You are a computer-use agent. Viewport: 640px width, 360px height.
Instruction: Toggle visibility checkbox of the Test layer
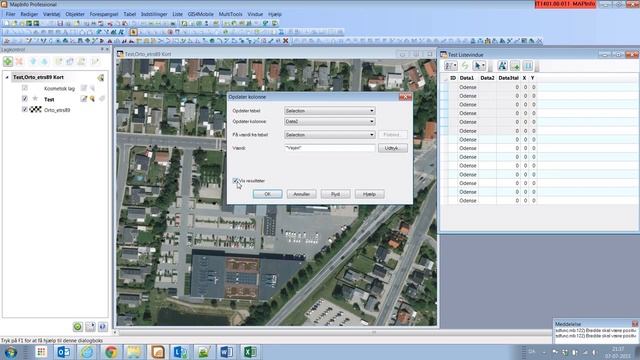pos(25,99)
